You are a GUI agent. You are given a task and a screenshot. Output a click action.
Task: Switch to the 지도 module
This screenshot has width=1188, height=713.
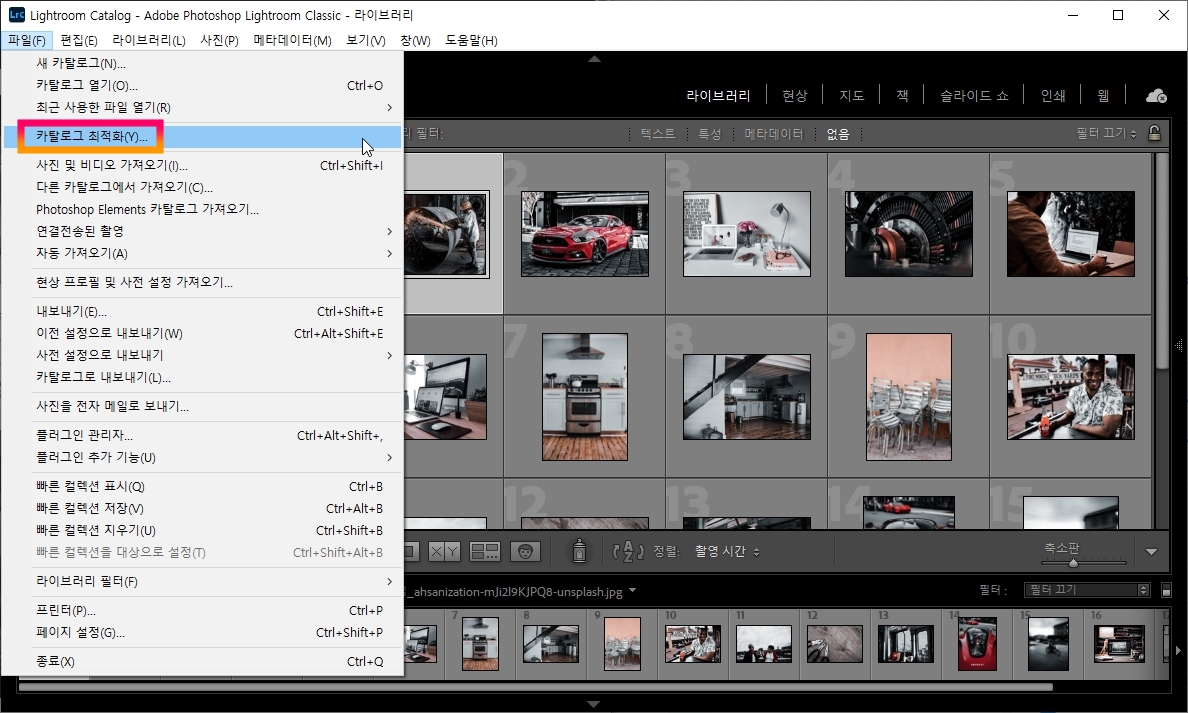click(852, 95)
